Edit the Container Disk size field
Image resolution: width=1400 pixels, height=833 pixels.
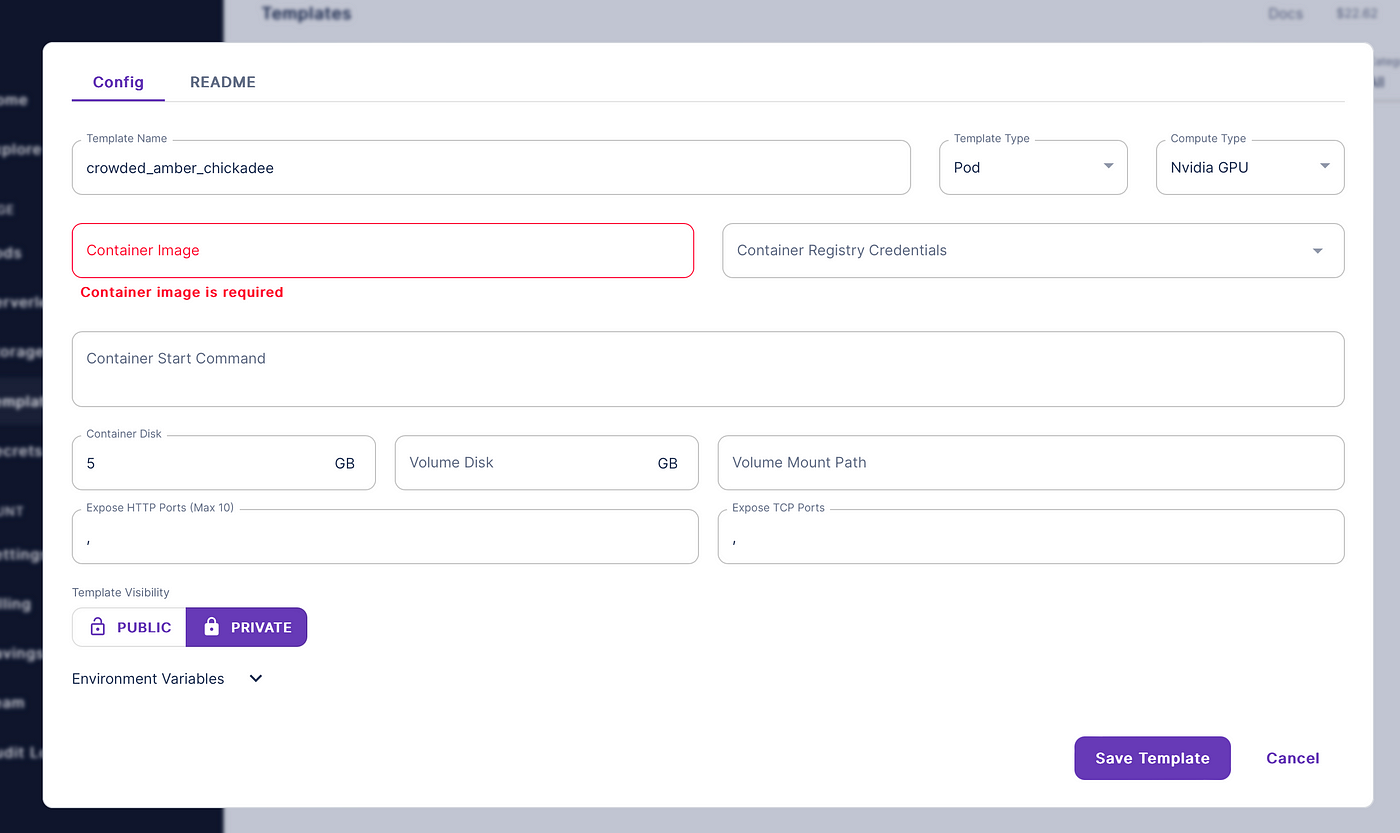click(224, 463)
